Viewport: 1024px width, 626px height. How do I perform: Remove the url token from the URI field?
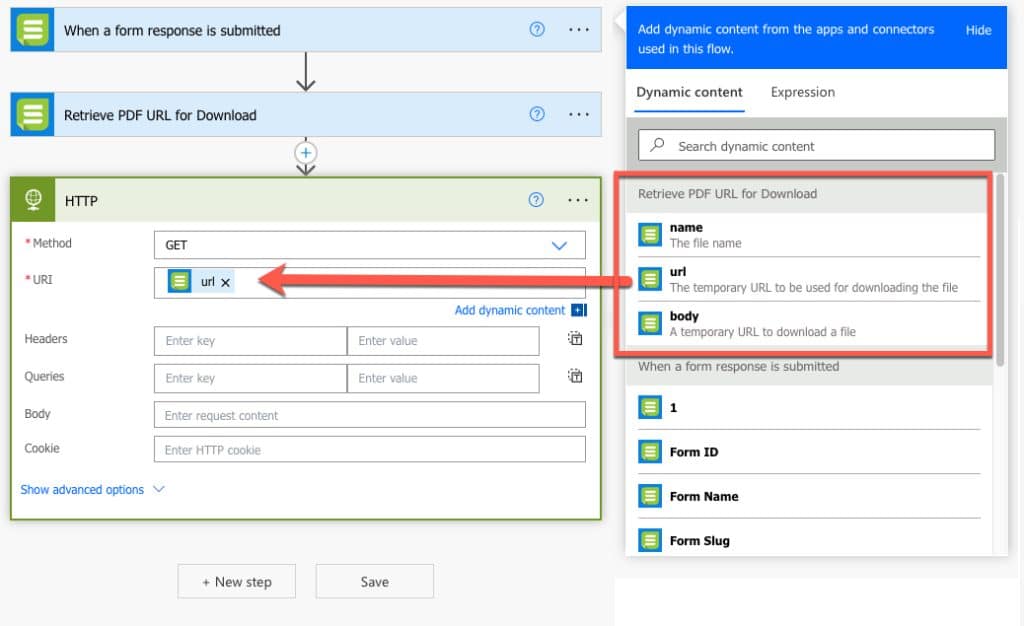(x=223, y=282)
